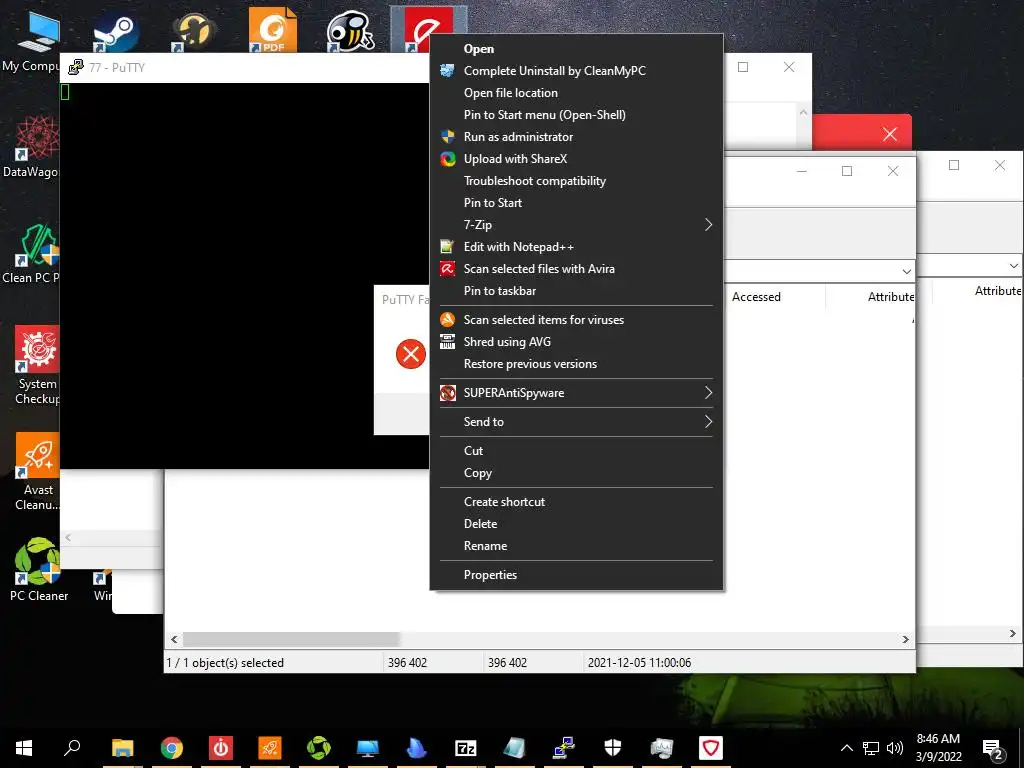Screen dimensions: 1024x768
Task: Open network status tray icon
Action: point(871,748)
